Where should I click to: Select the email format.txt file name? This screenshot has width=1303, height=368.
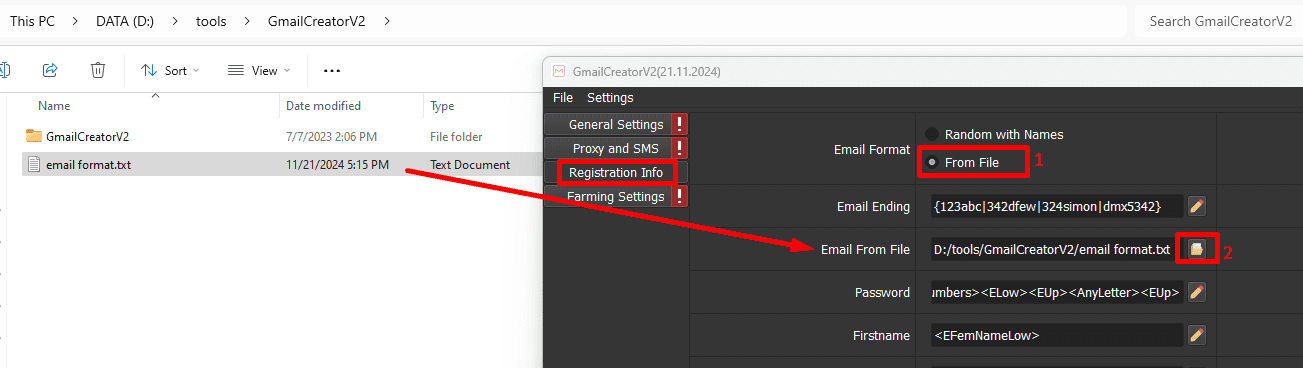point(88,165)
